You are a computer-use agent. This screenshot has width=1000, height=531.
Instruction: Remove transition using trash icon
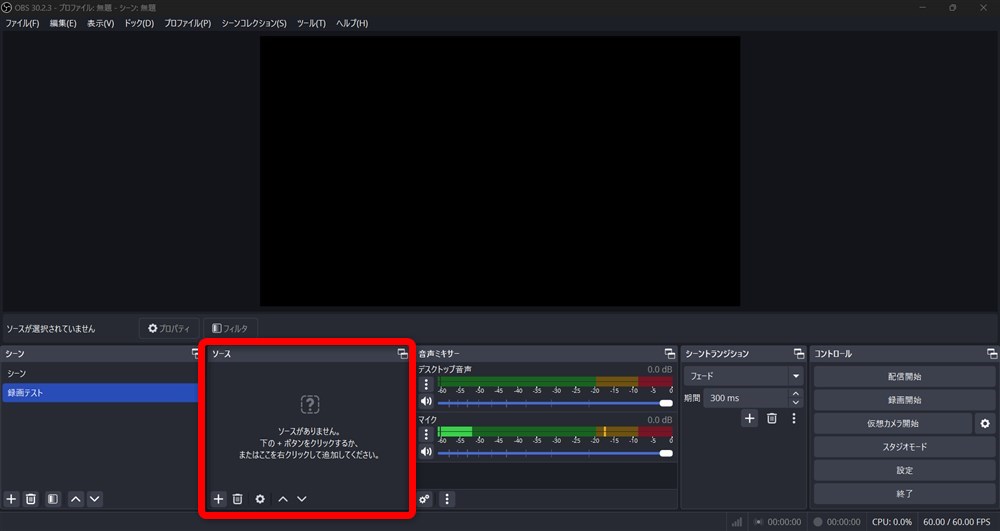tap(772, 418)
